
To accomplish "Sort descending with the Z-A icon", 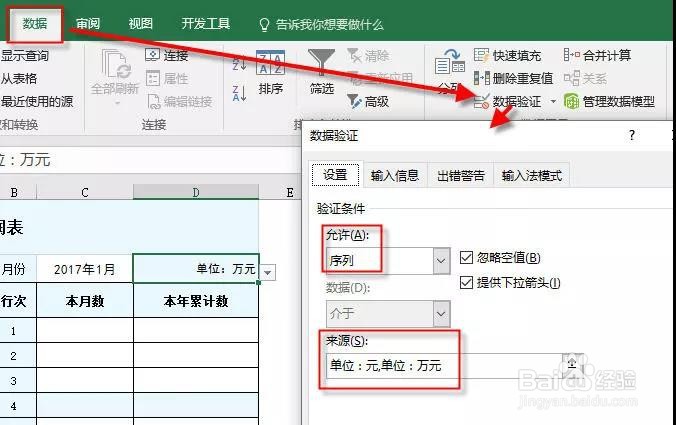I will (239, 93).
